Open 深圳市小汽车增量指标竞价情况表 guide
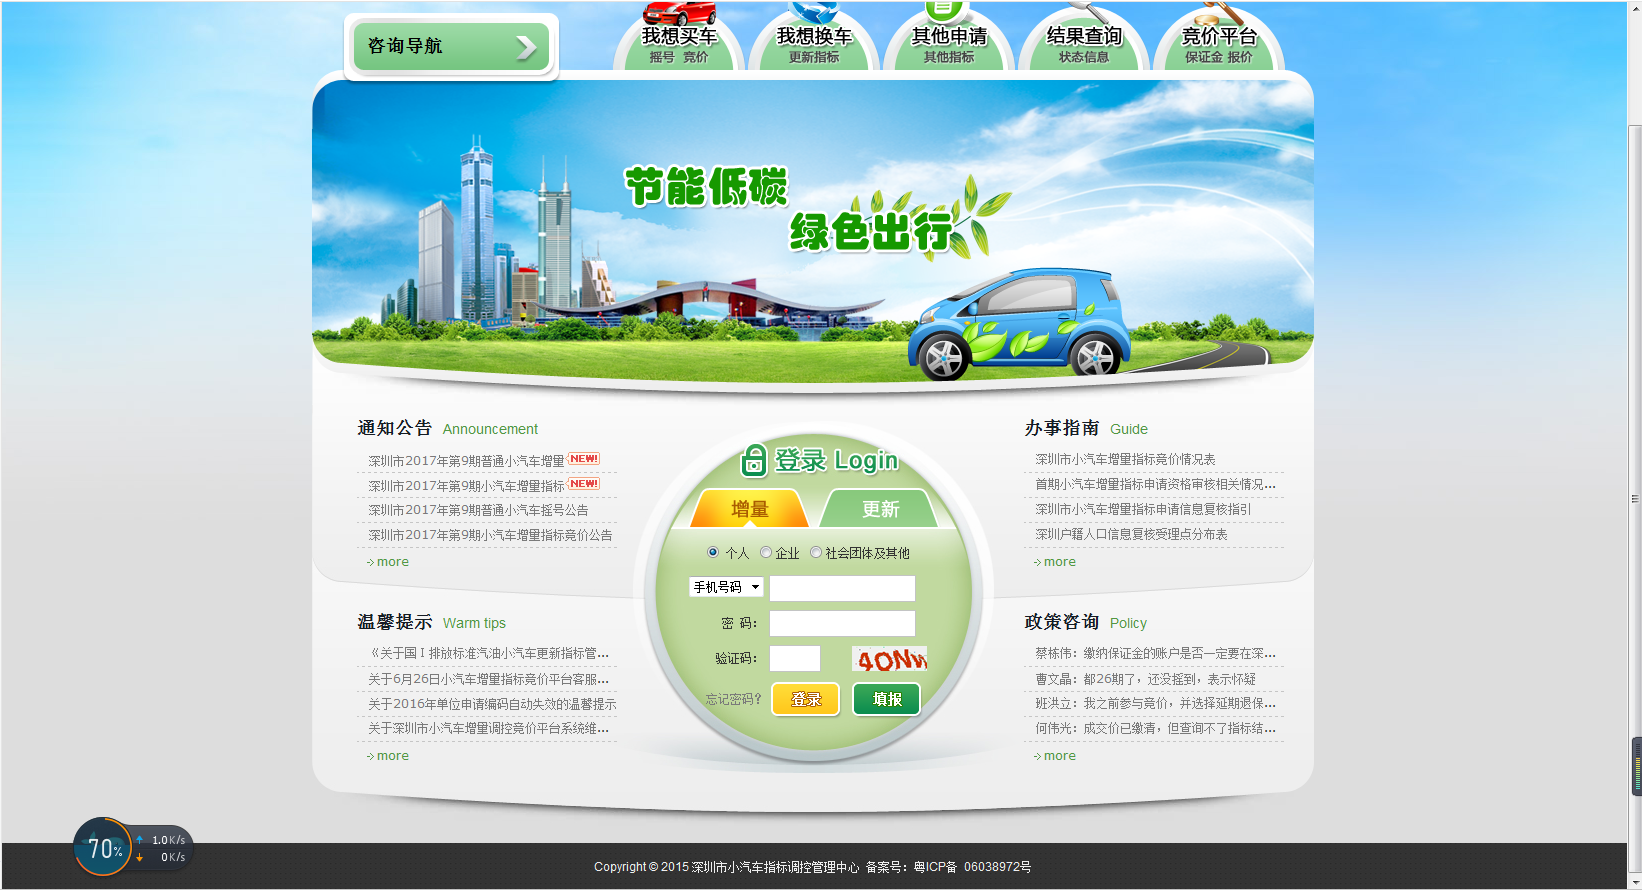The image size is (1642, 891). [1125, 459]
